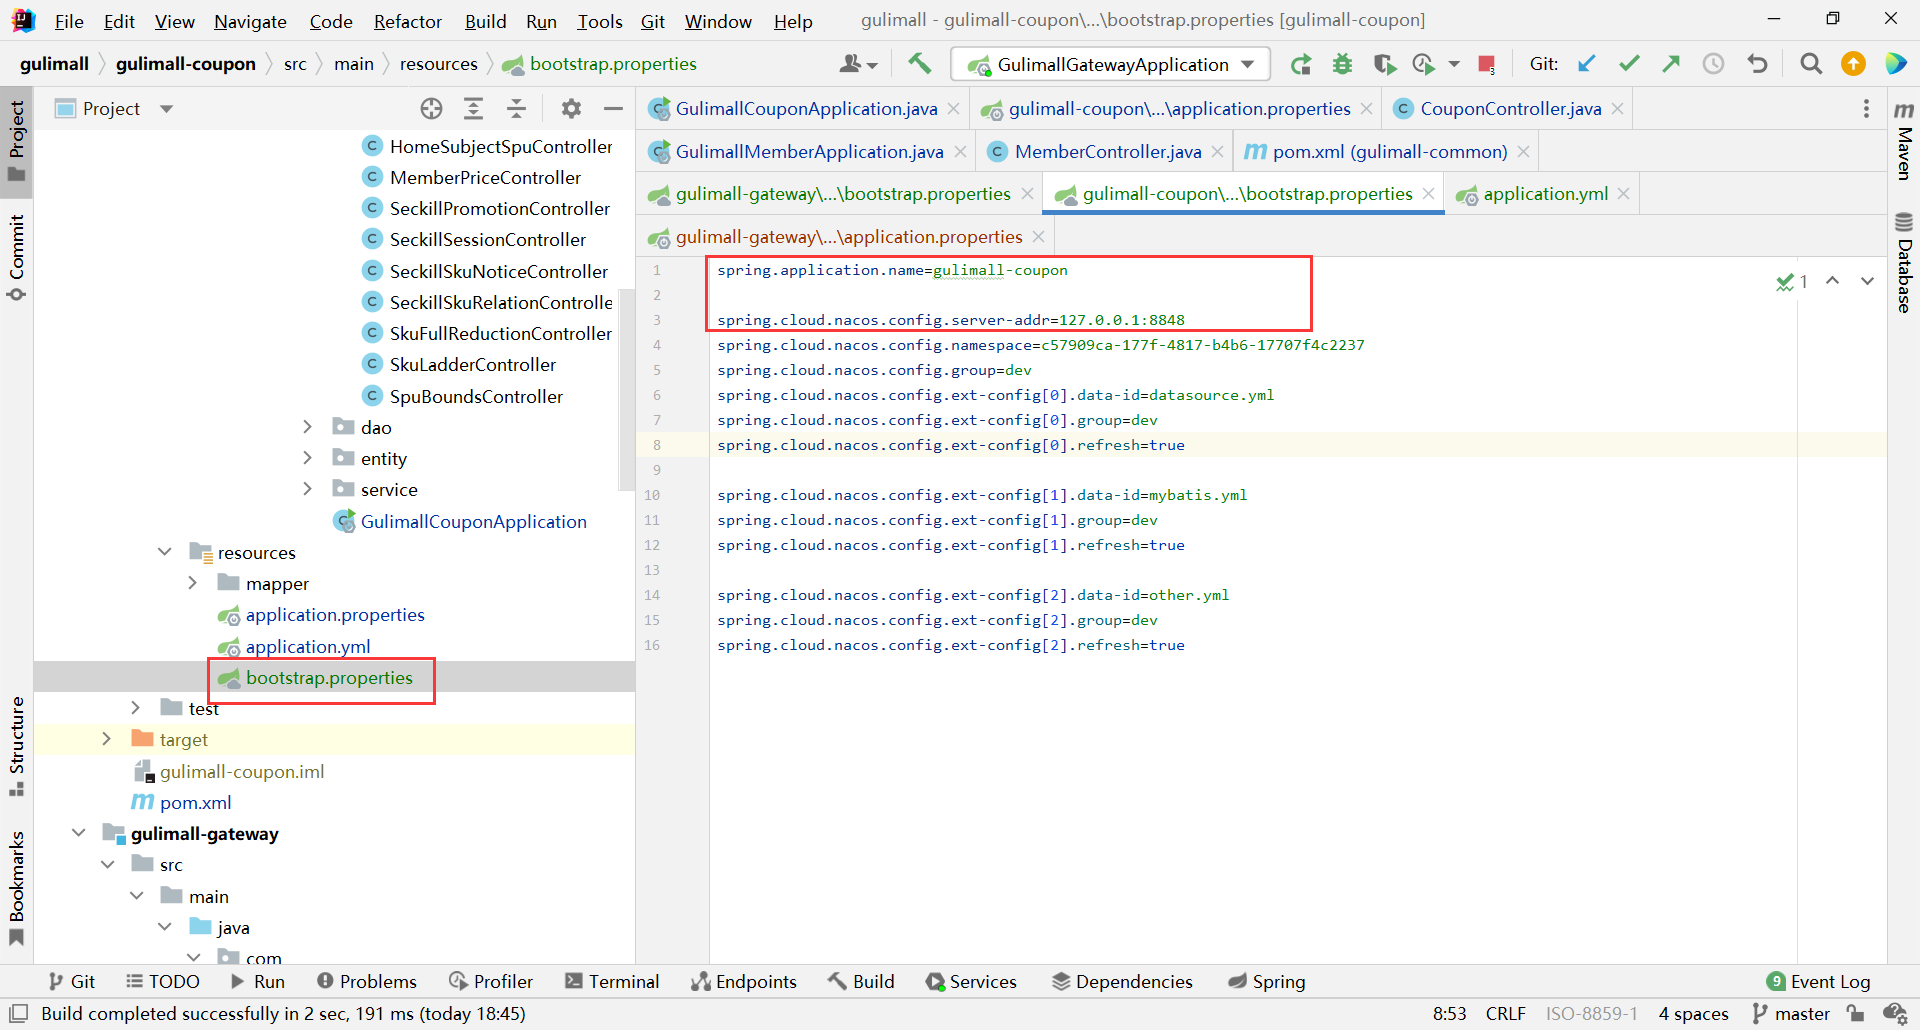Expand the target folder
The image size is (1920, 1030).
tap(106, 739)
